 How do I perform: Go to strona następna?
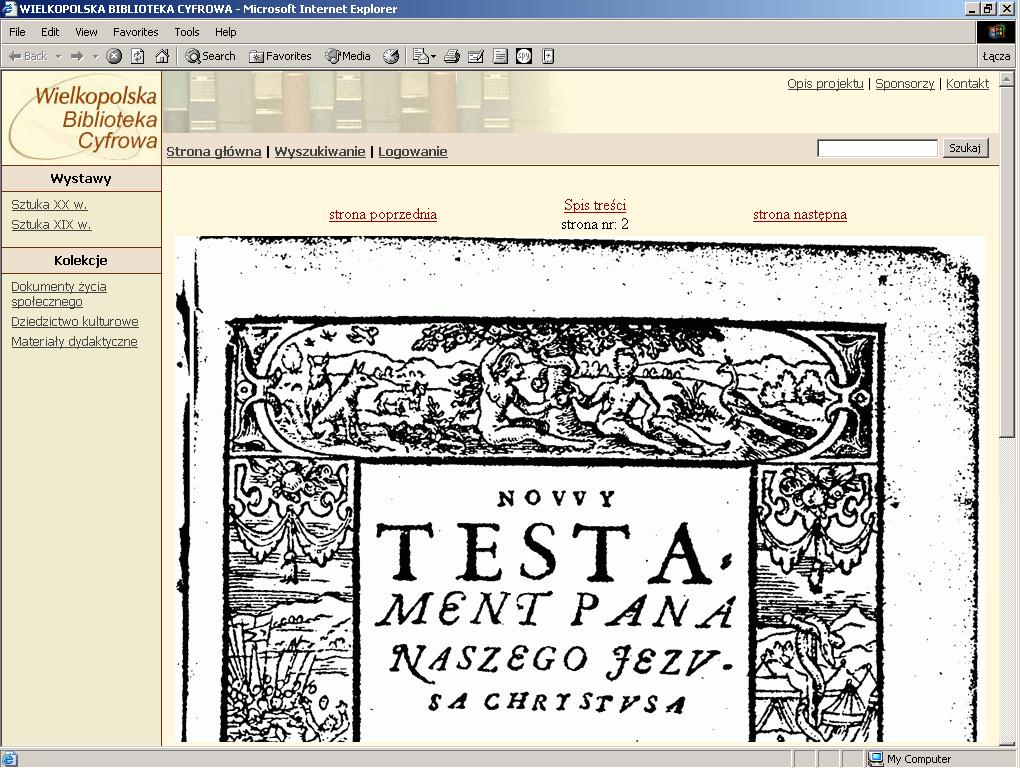(799, 215)
